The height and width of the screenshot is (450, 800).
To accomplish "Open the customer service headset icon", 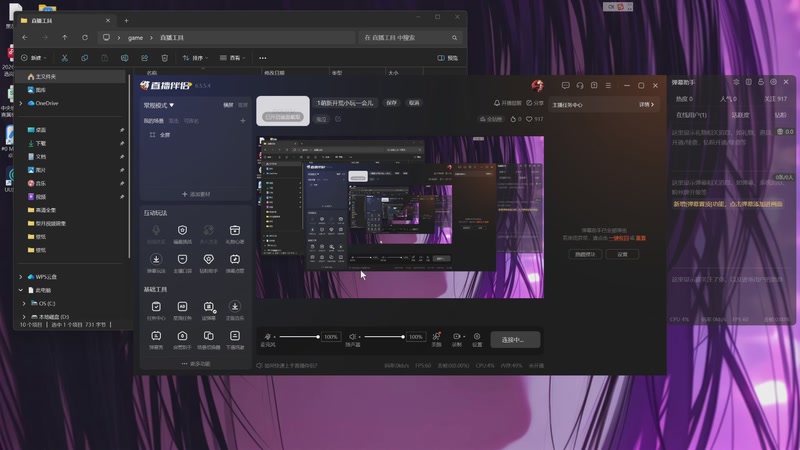I will click(x=580, y=86).
